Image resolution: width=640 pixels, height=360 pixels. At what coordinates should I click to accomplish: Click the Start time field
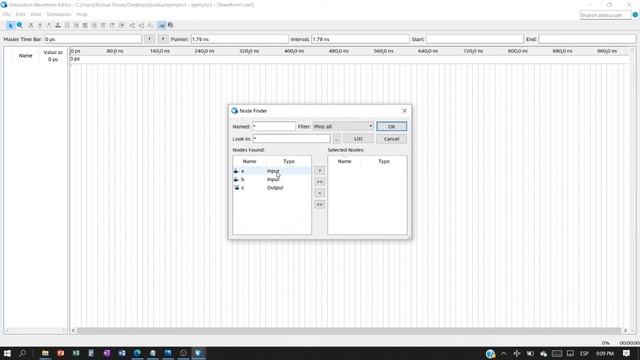pyautogui.click(x=475, y=39)
